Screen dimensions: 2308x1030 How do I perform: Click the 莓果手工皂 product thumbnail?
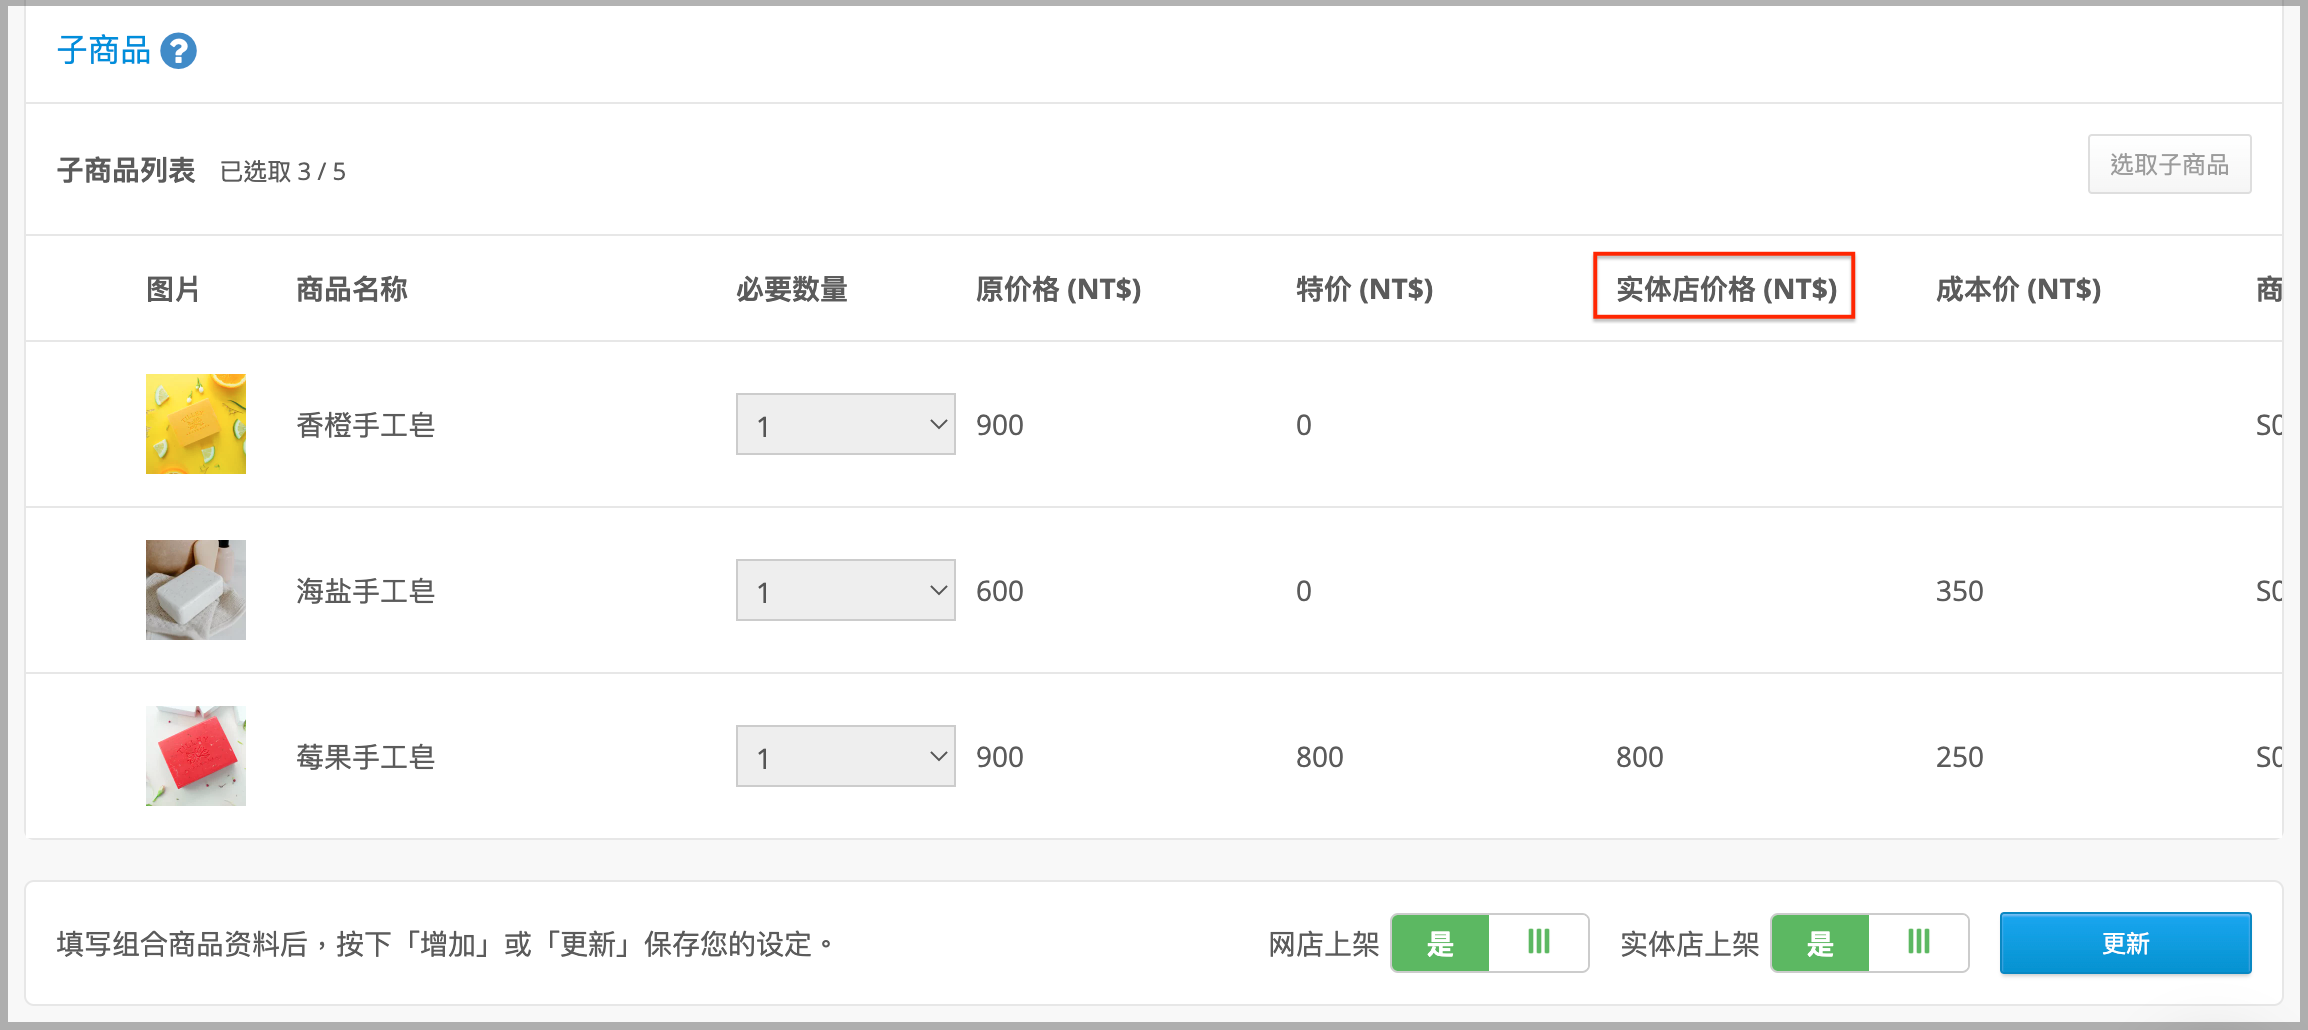196,756
